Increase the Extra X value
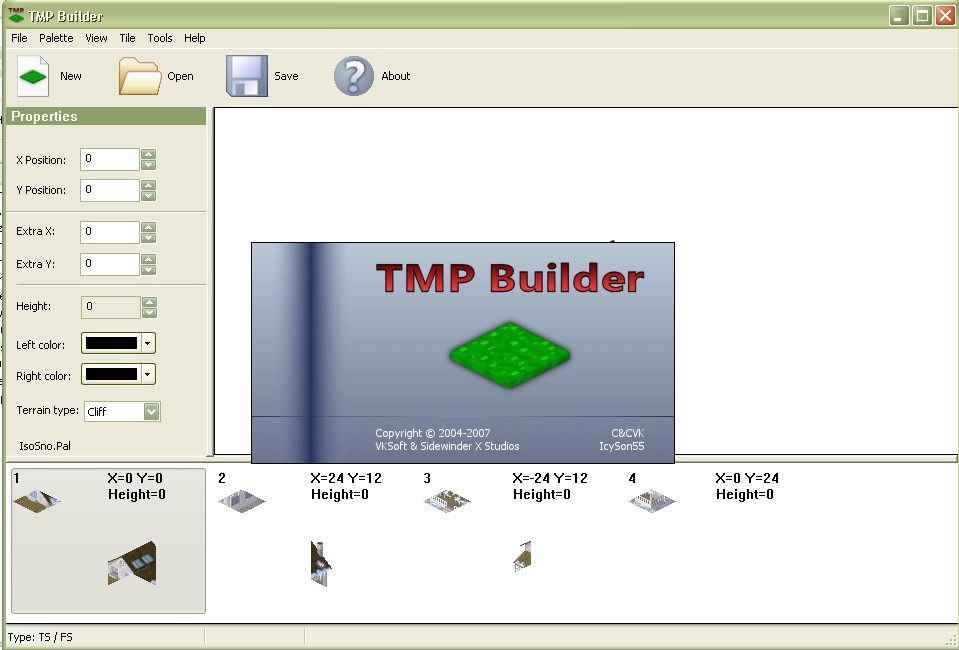959x650 pixels. point(149,226)
